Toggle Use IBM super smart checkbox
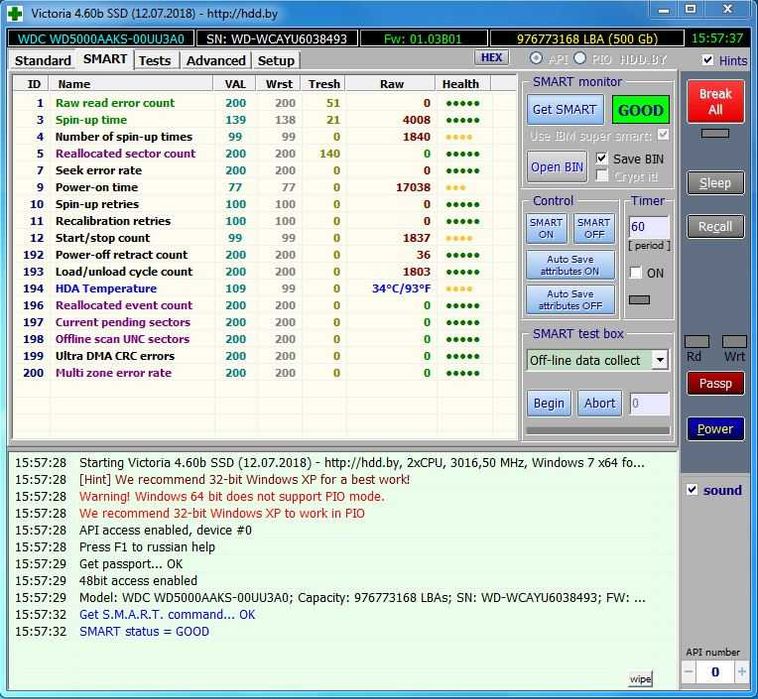Screen dimensions: 758x699 [x=664, y=135]
